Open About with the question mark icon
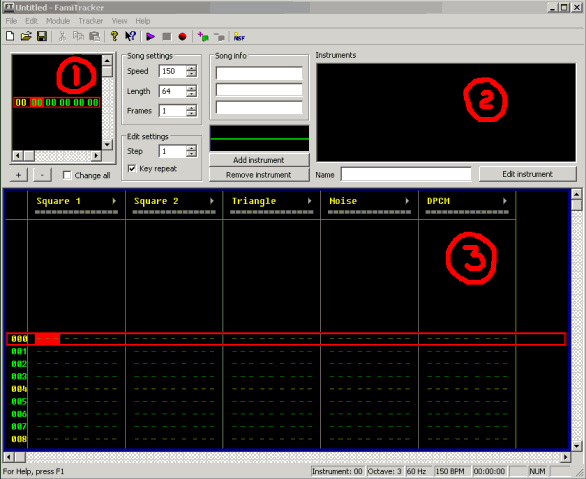 pos(114,36)
